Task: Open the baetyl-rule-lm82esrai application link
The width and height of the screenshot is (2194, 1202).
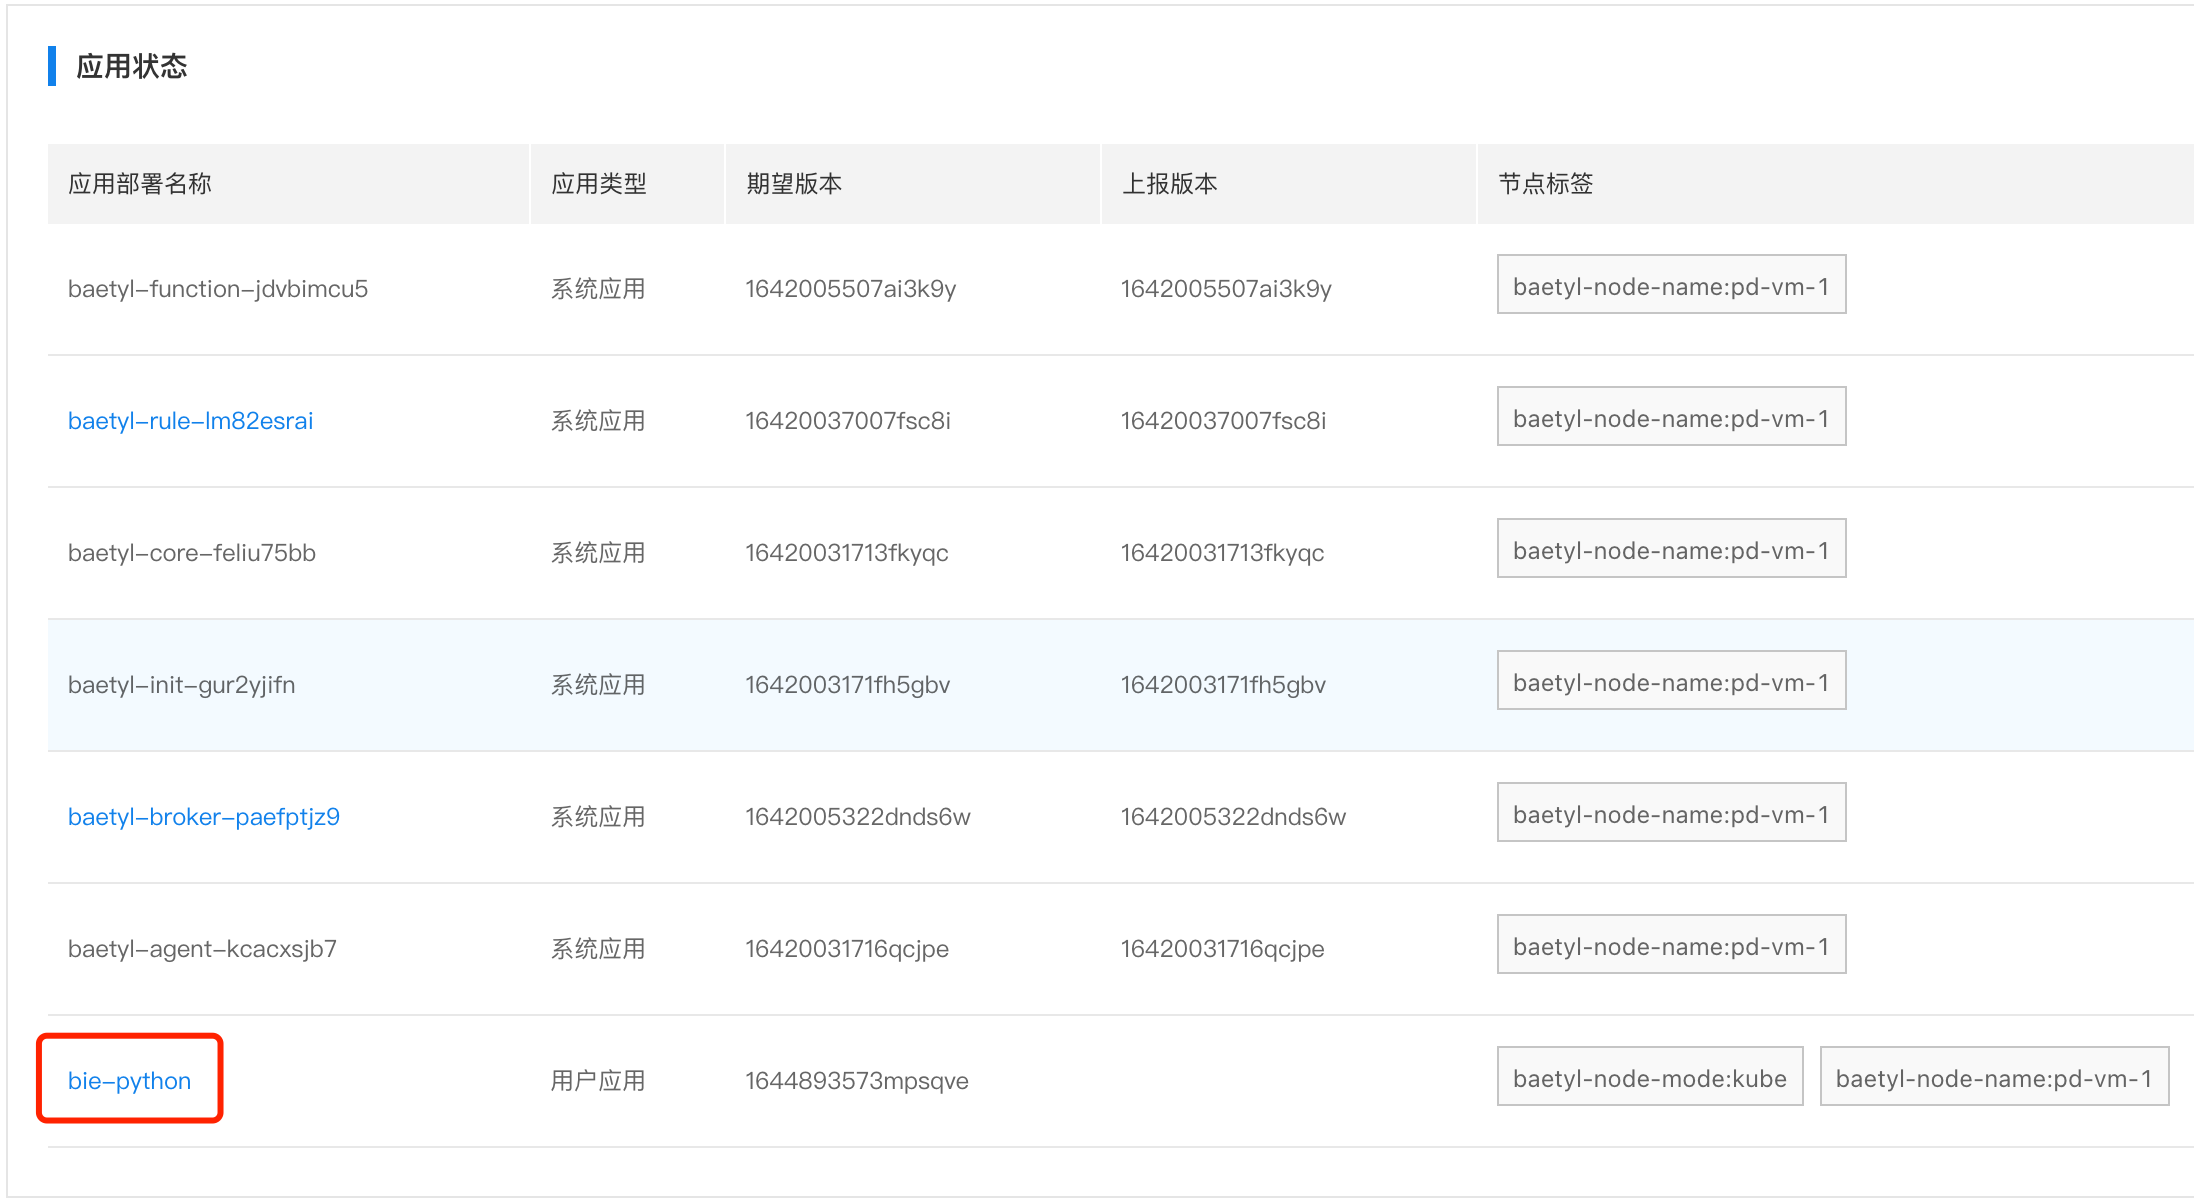Action: (x=190, y=421)
